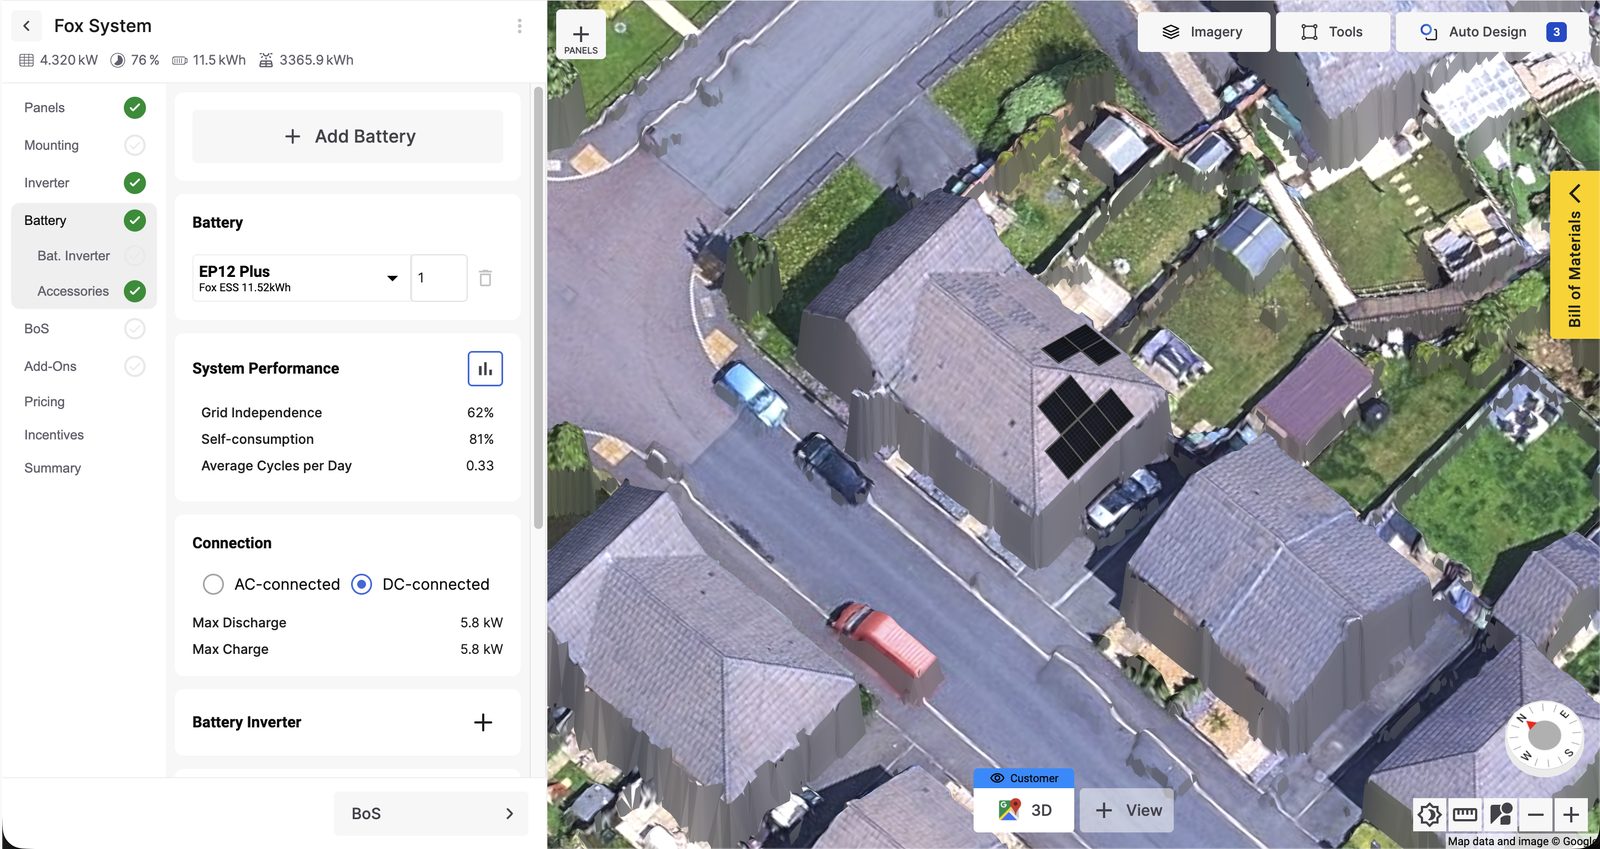Click the 76 % self-sufficiency indicator
The image size is (1600, 849).
point(135,60)
